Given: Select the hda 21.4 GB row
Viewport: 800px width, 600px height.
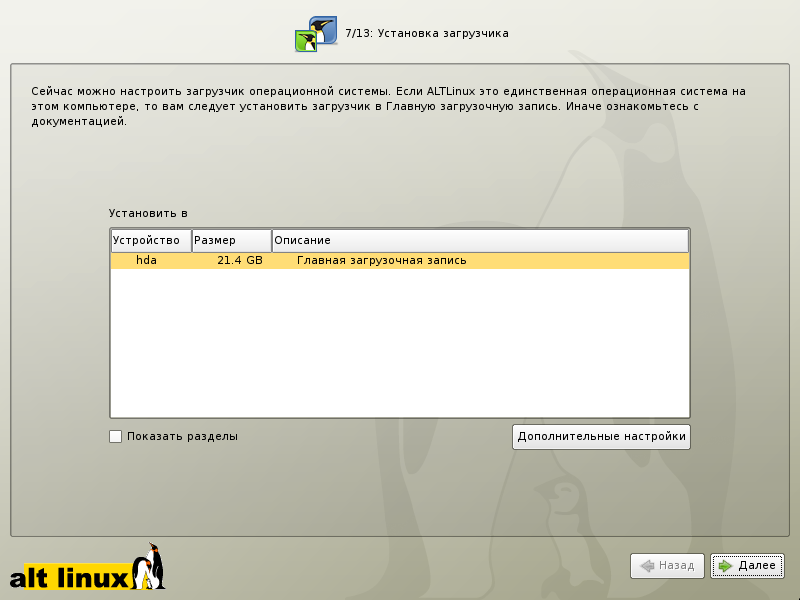Looking at the screenshot, I should tap(200, 260).
